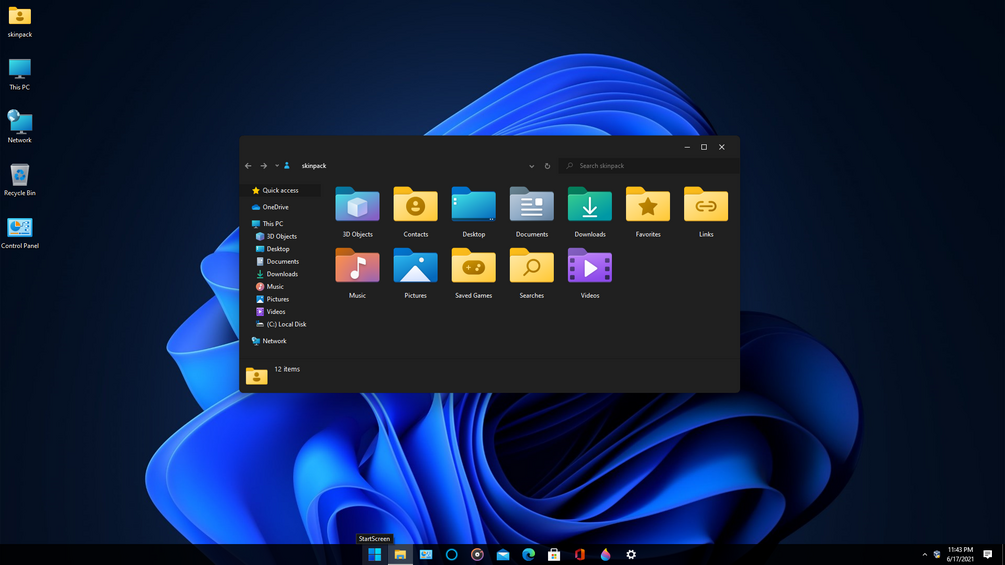
Task: Open the recent locations chevron dropdown
Action: (277, 166)
